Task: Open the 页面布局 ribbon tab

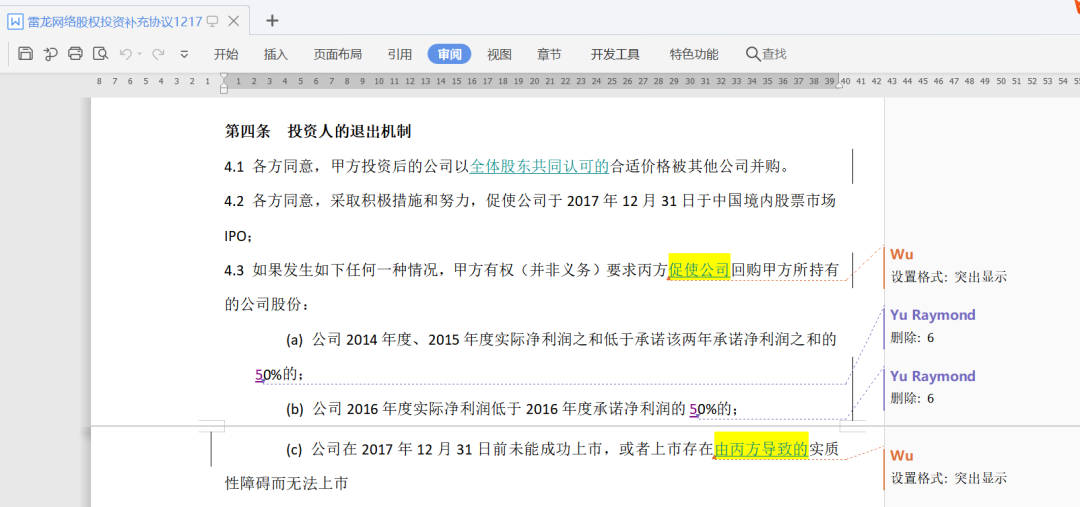Action: pos(337,54)
